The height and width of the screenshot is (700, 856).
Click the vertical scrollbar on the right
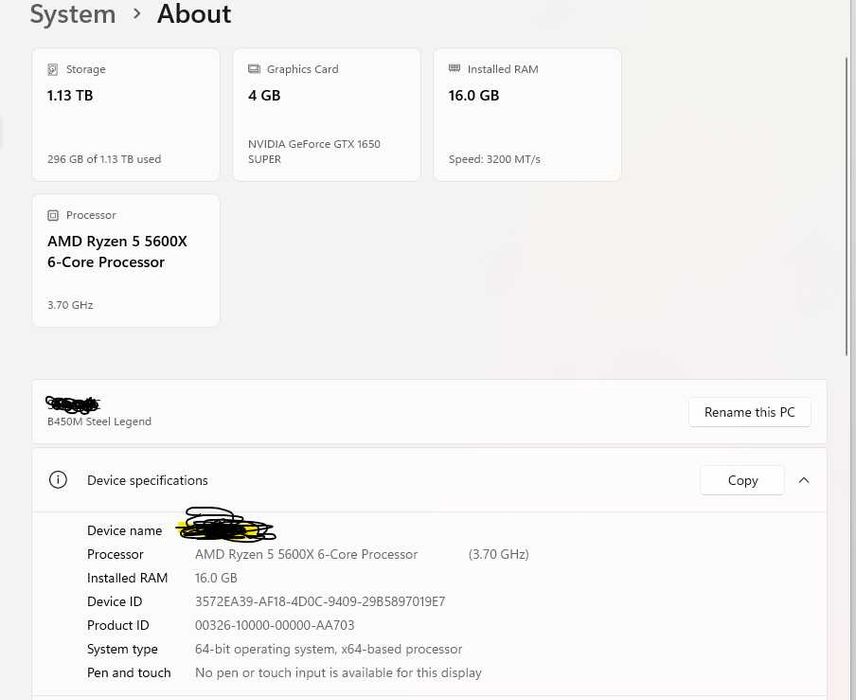(847, 205)
